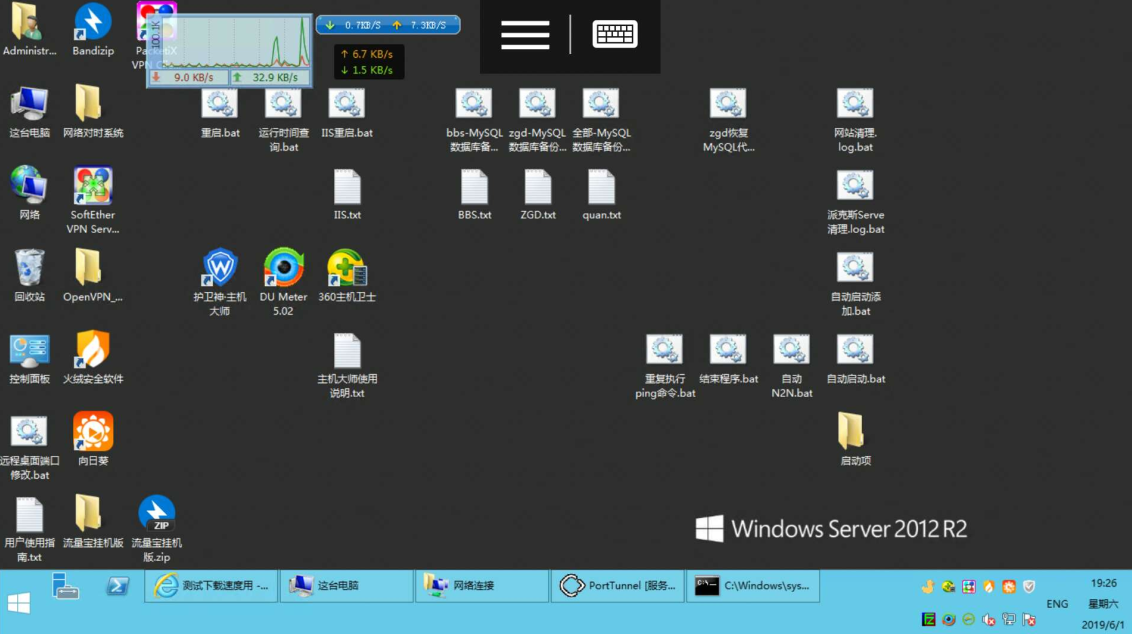Click the Windows Start button
The image size is (1132, 634).
point(19,603)
